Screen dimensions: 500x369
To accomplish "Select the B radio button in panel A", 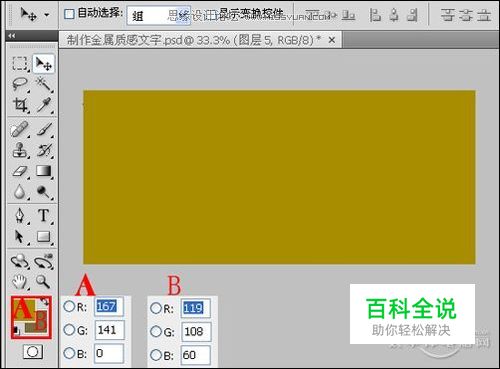I will point(69,353).
